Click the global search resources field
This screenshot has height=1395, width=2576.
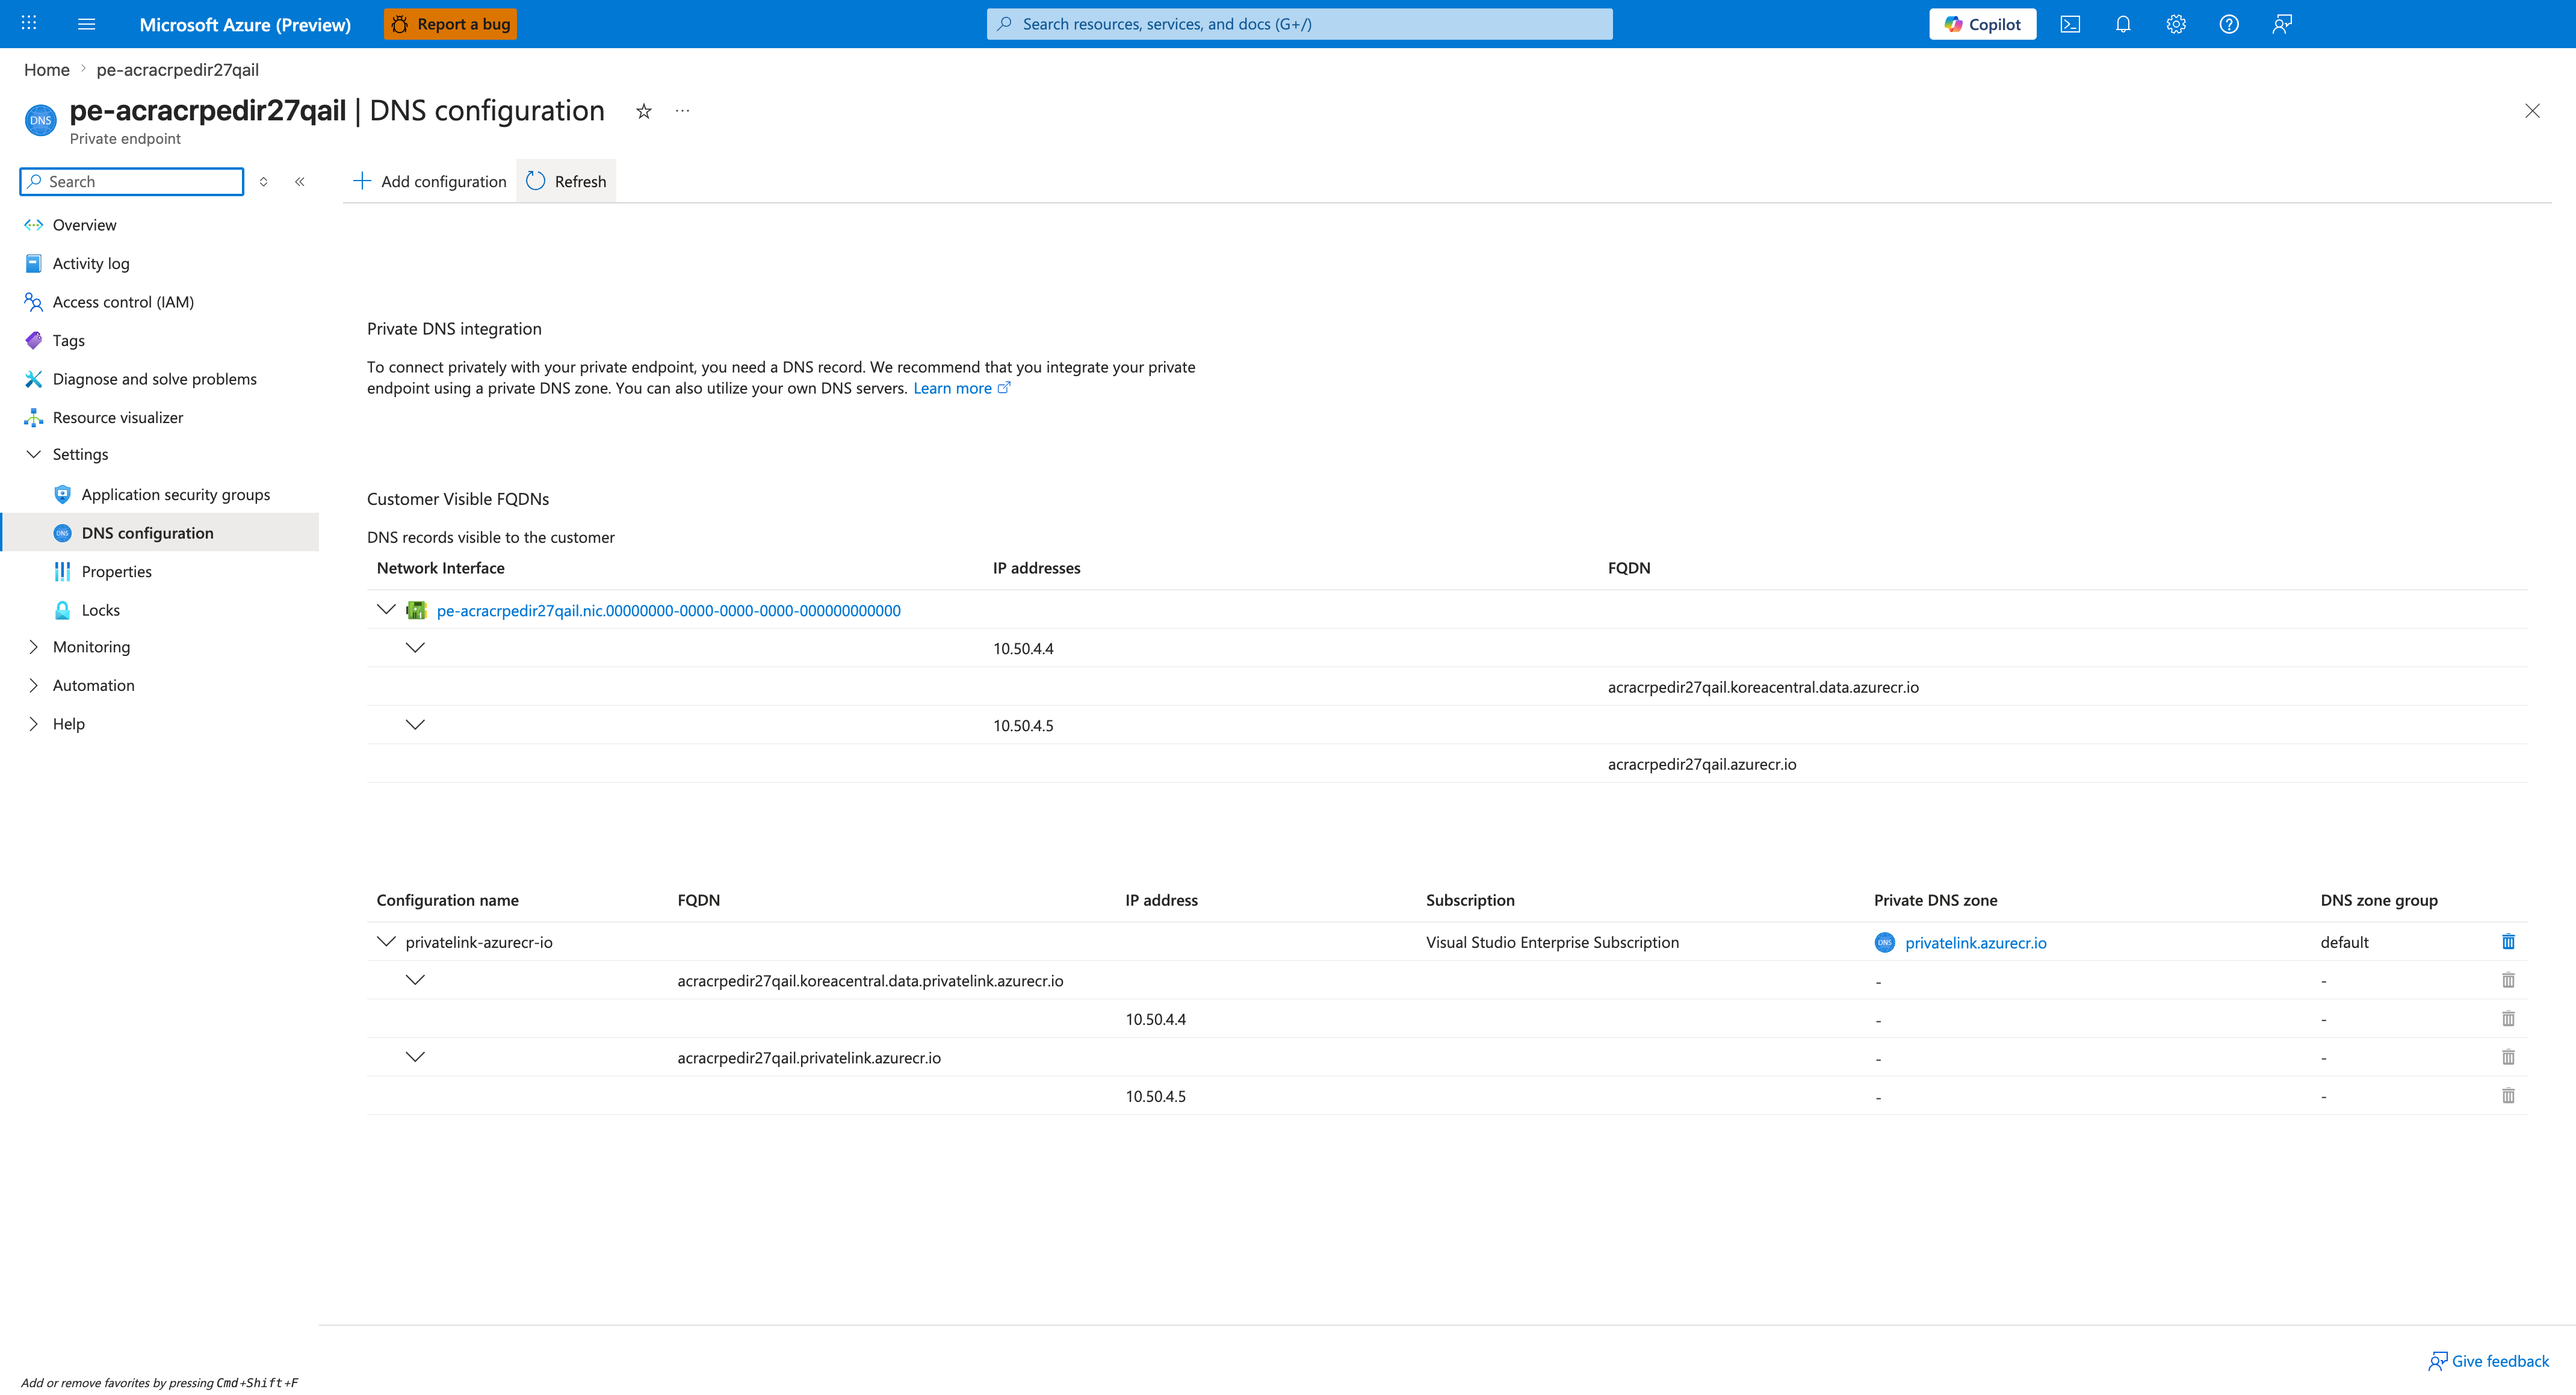1299,24
